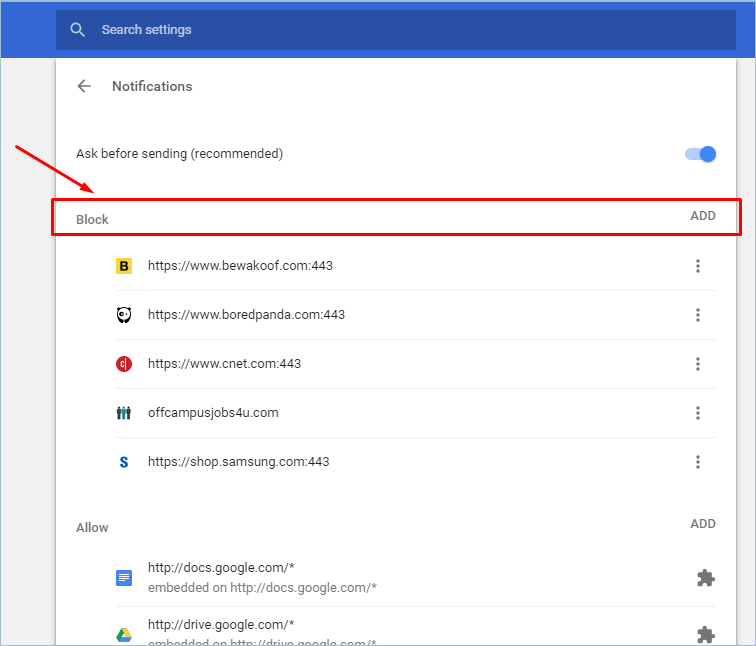Click the back arrow next to Notifications
Viewport: 756px width, 646px height.
pos(84,86)
